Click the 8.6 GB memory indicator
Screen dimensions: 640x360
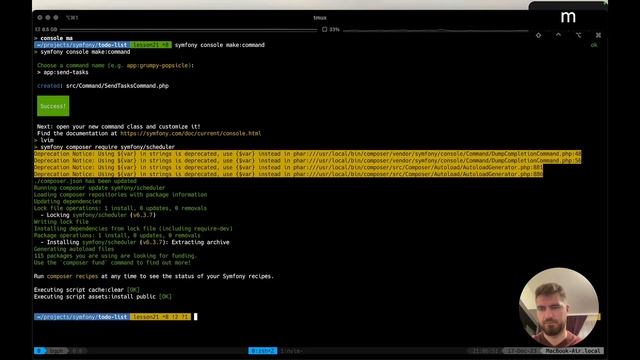click(x=46, y=29)
